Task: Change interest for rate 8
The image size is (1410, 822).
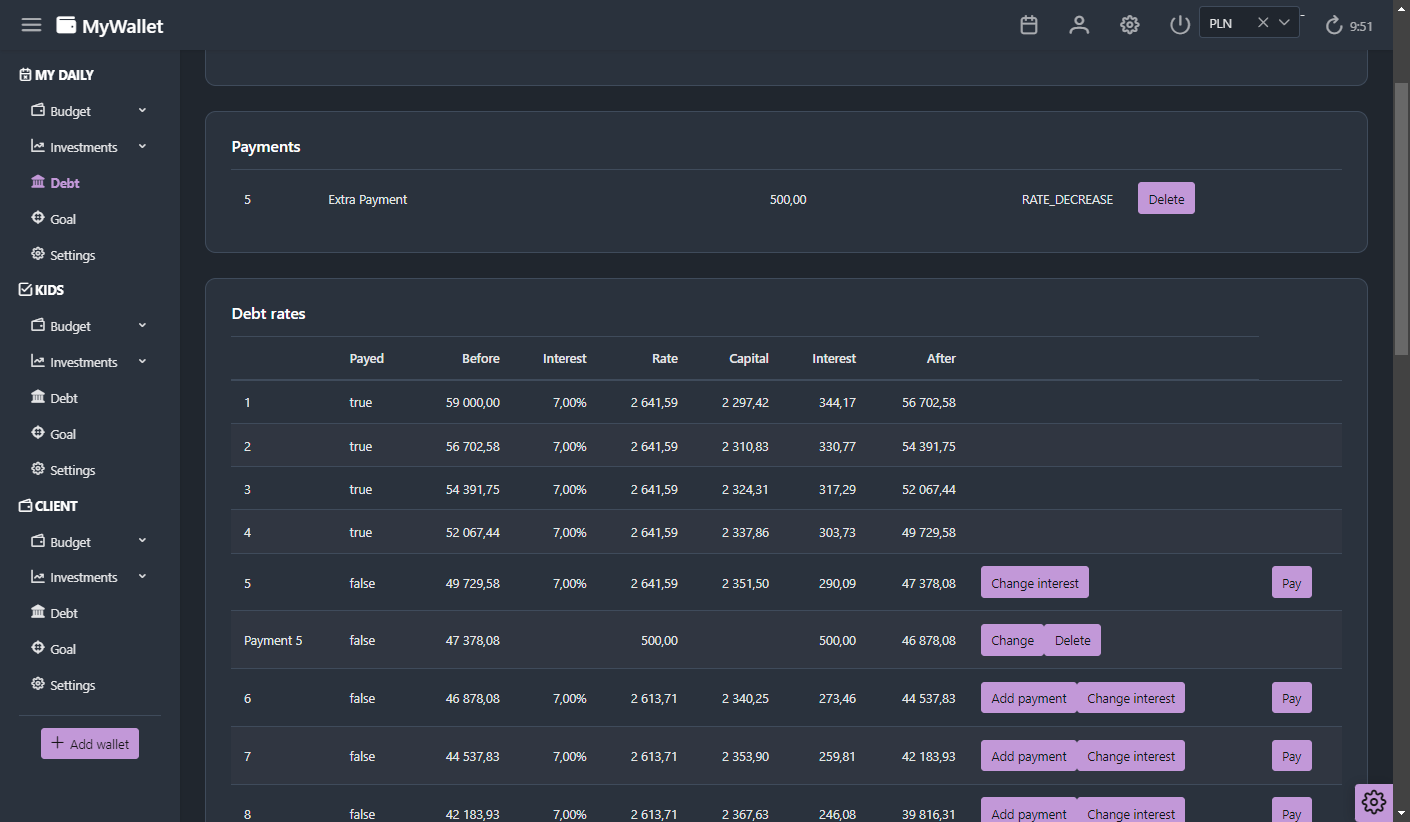Action: (x=1131, y=811)
